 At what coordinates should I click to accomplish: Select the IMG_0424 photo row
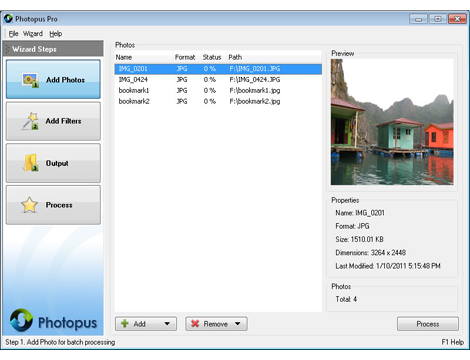(x=218, y=80)
